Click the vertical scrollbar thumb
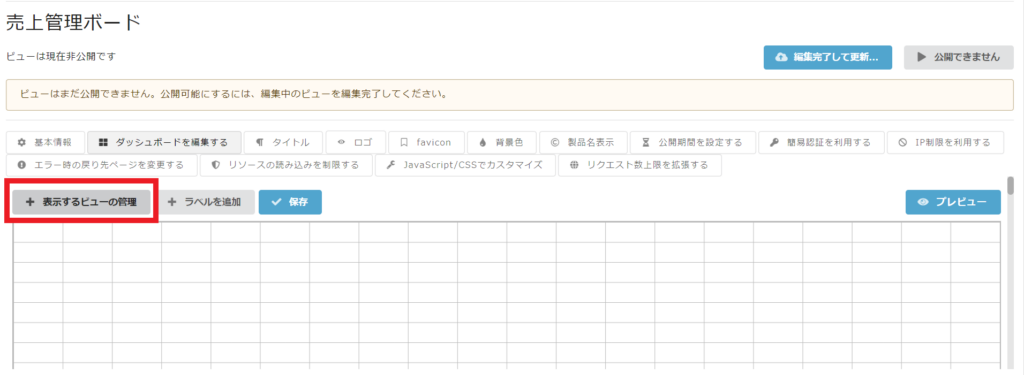1024x375 pixels. click(1011, 186)
